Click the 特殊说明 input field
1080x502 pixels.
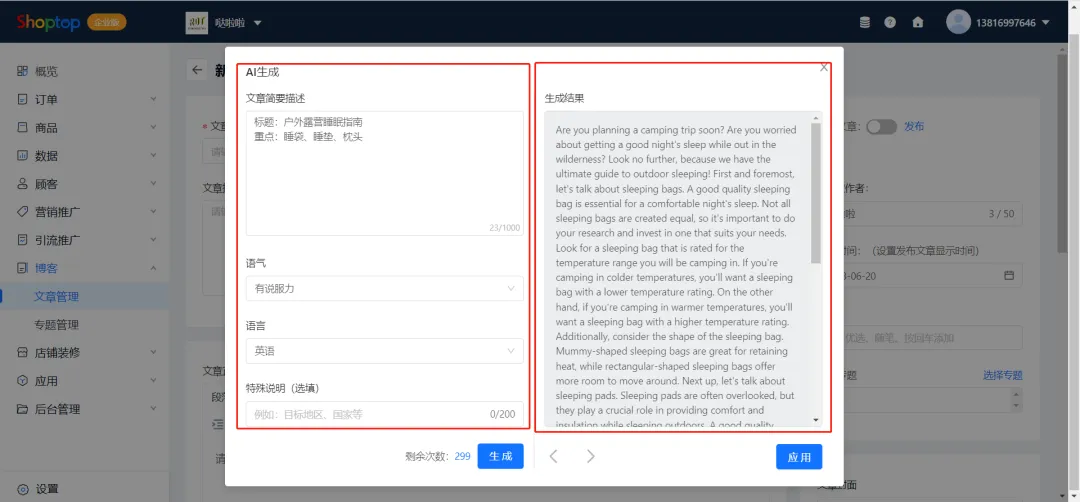[x=384, y=414]
